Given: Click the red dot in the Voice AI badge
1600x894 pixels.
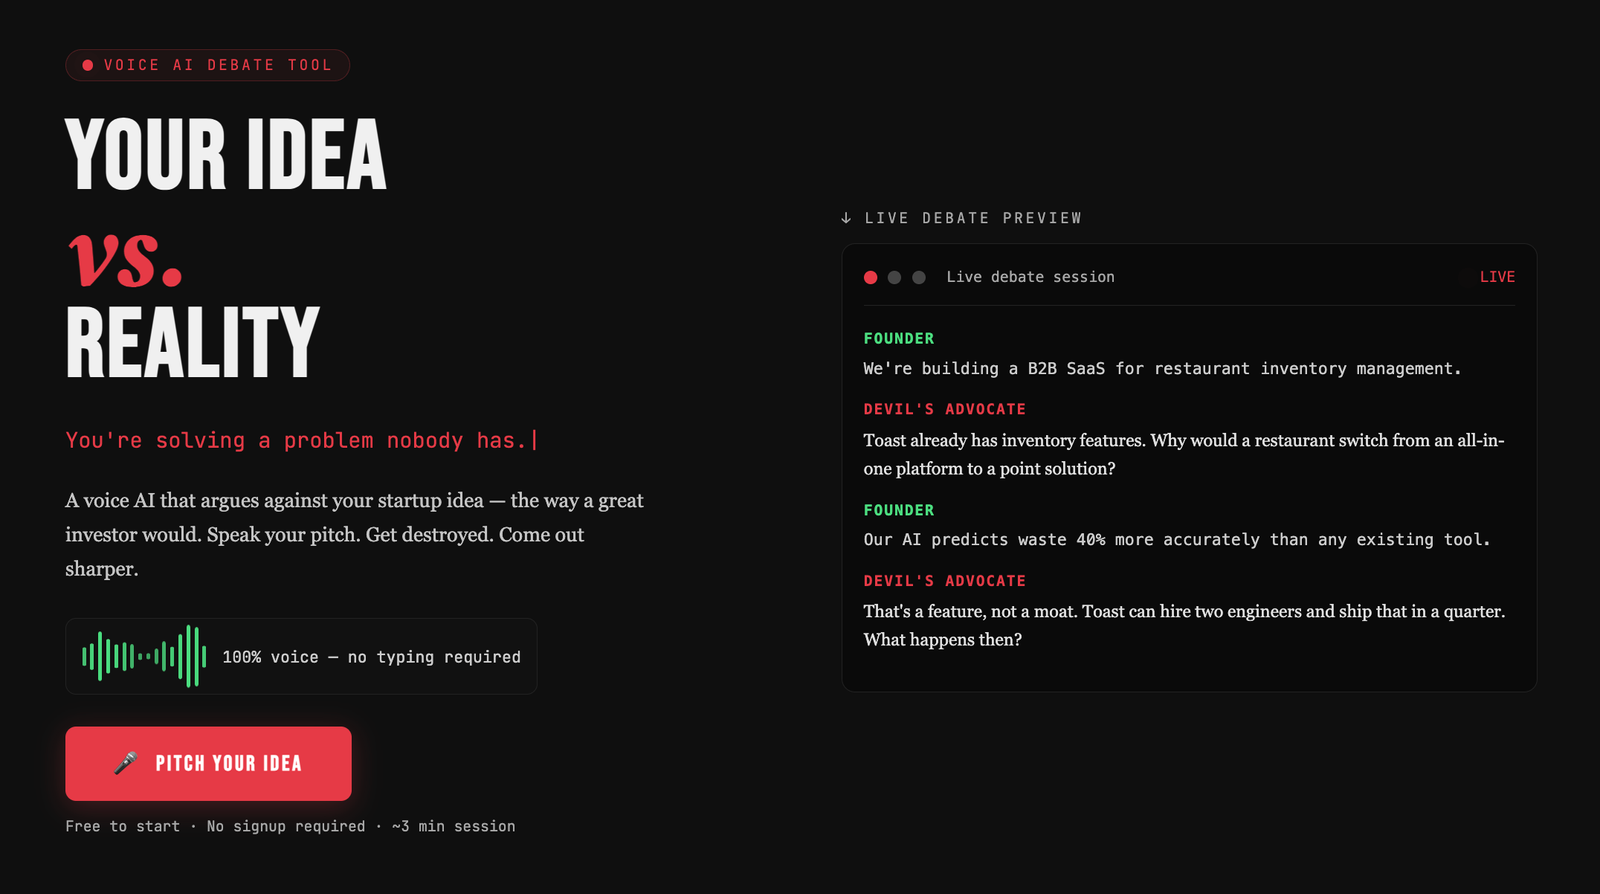Looking at the screenshot, I should pyautogui.click(x=88, y=65).
